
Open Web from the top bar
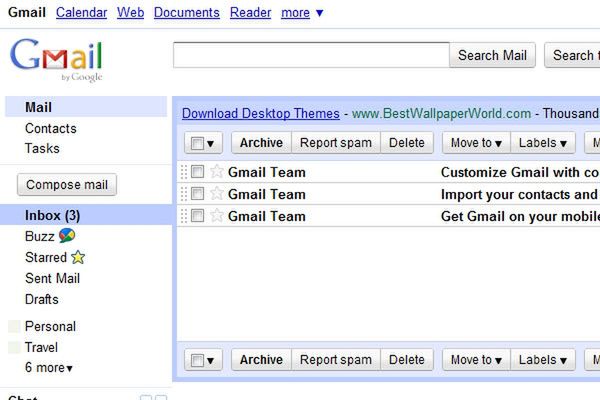click(130, 13)
